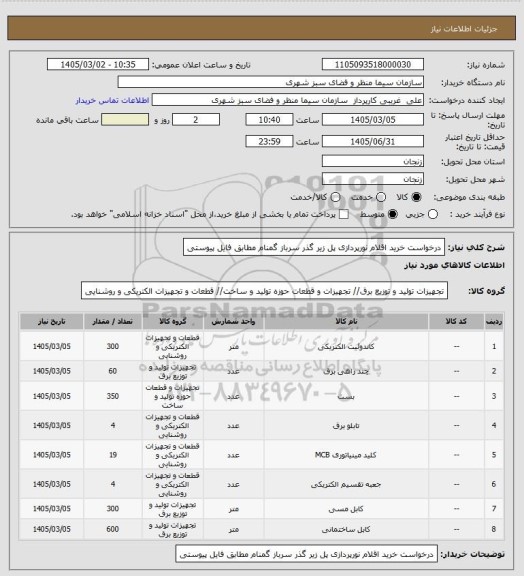Click the نام کالا column header

click(346, 322)
